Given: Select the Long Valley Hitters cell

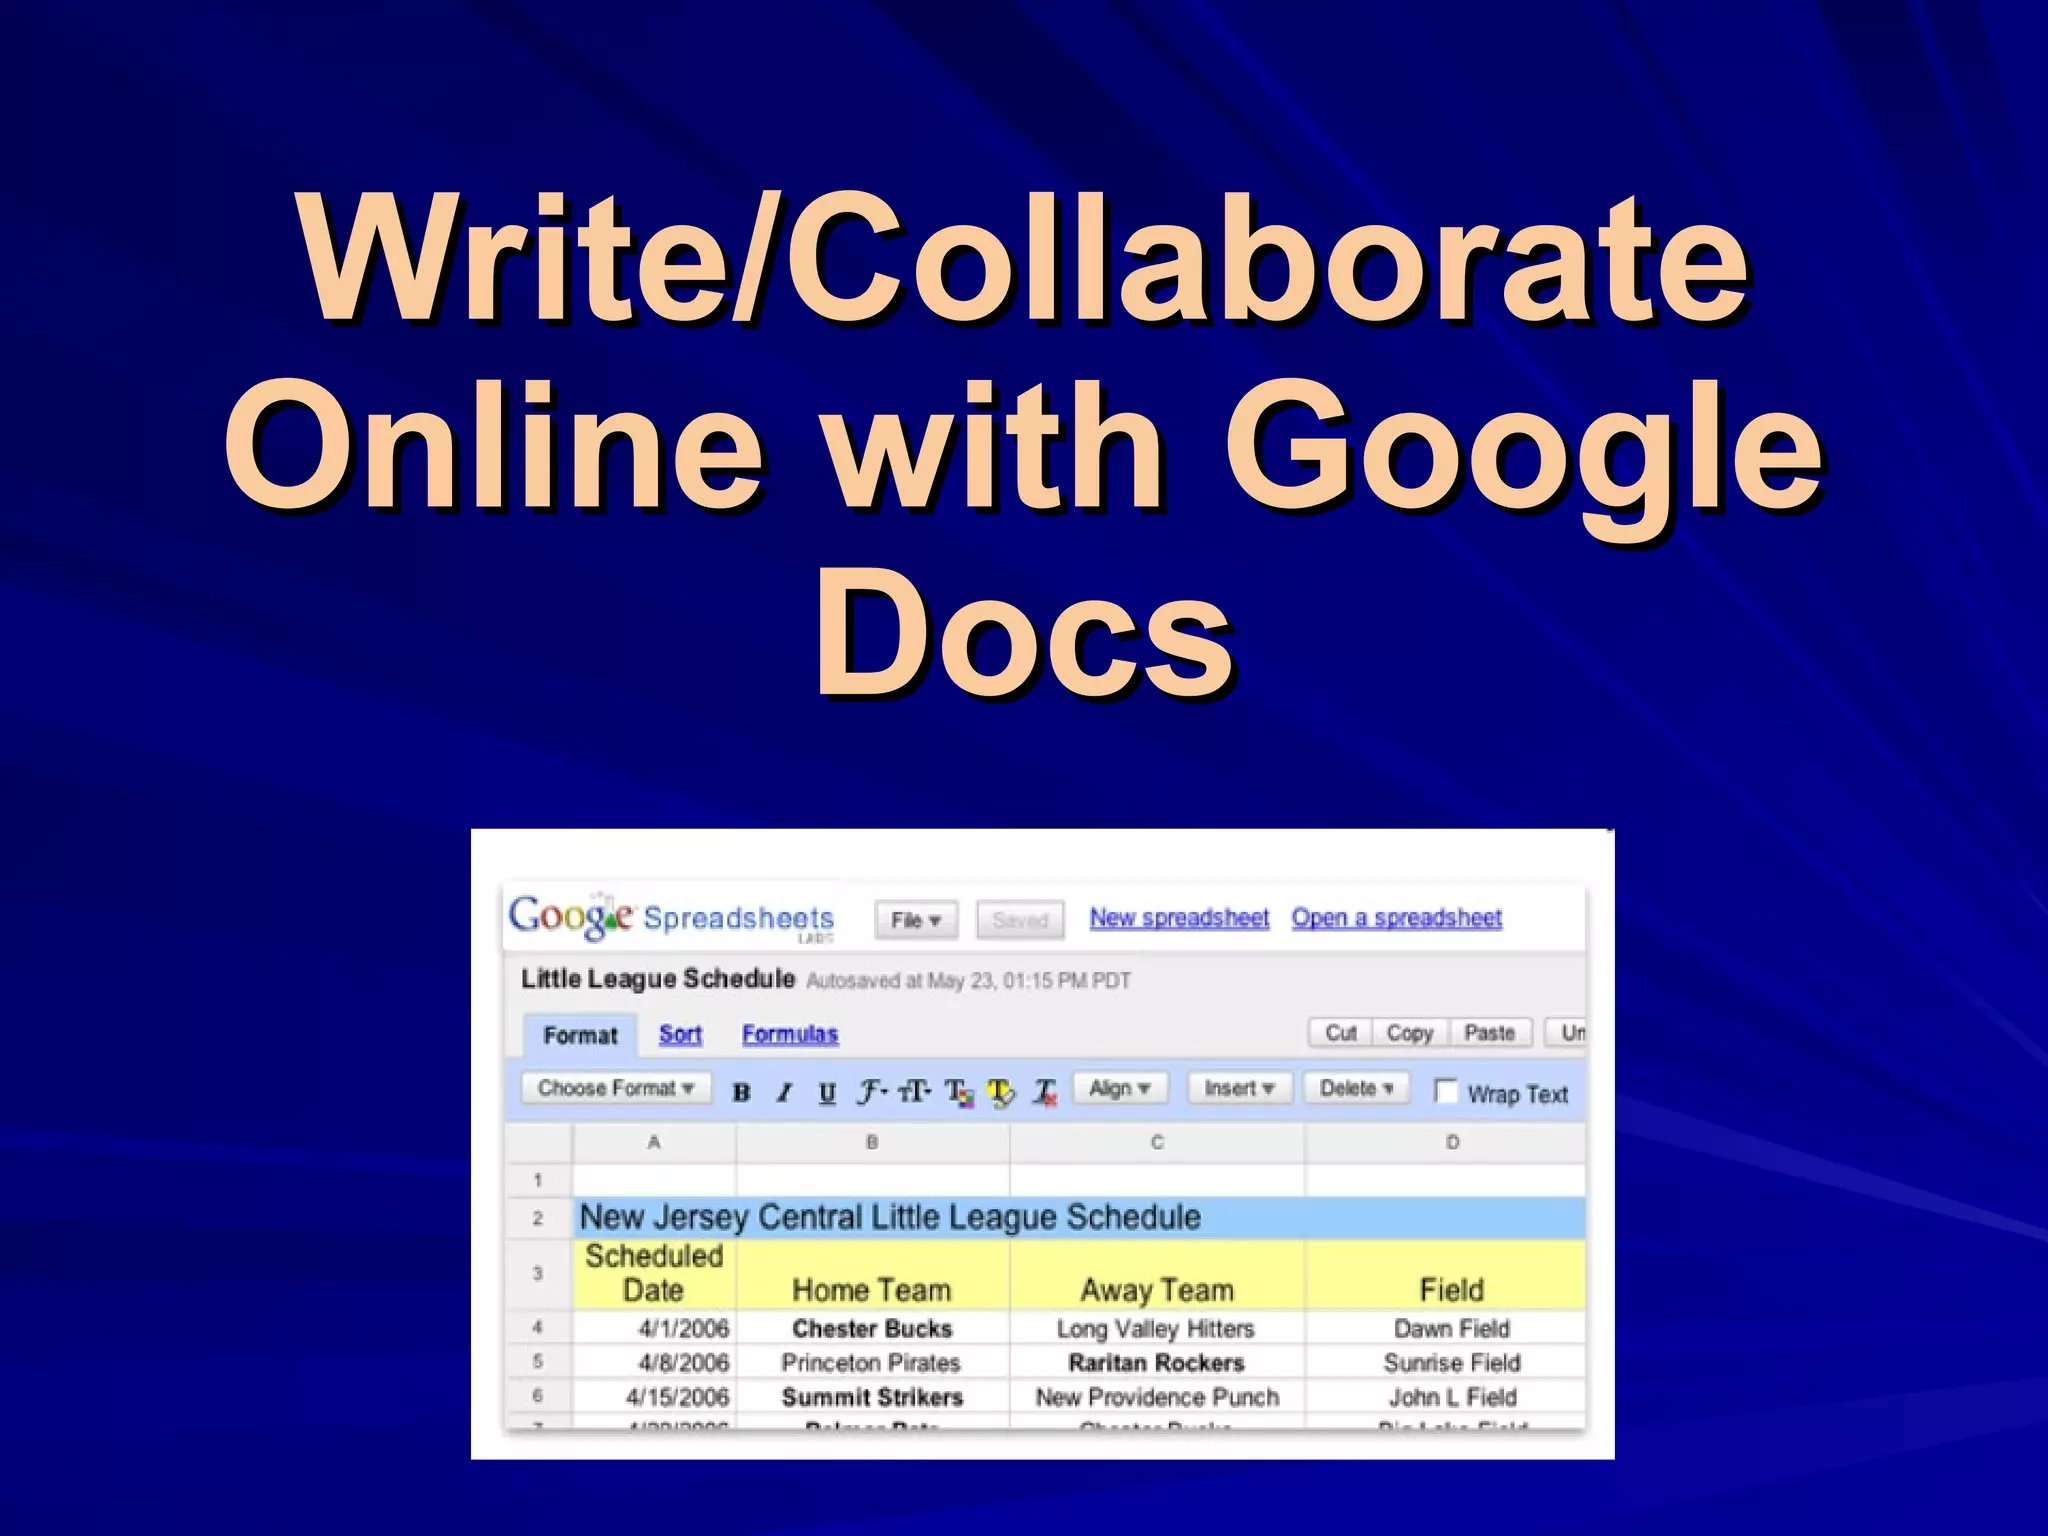Looking at the screenshot, I should tap(1157, 1328).
